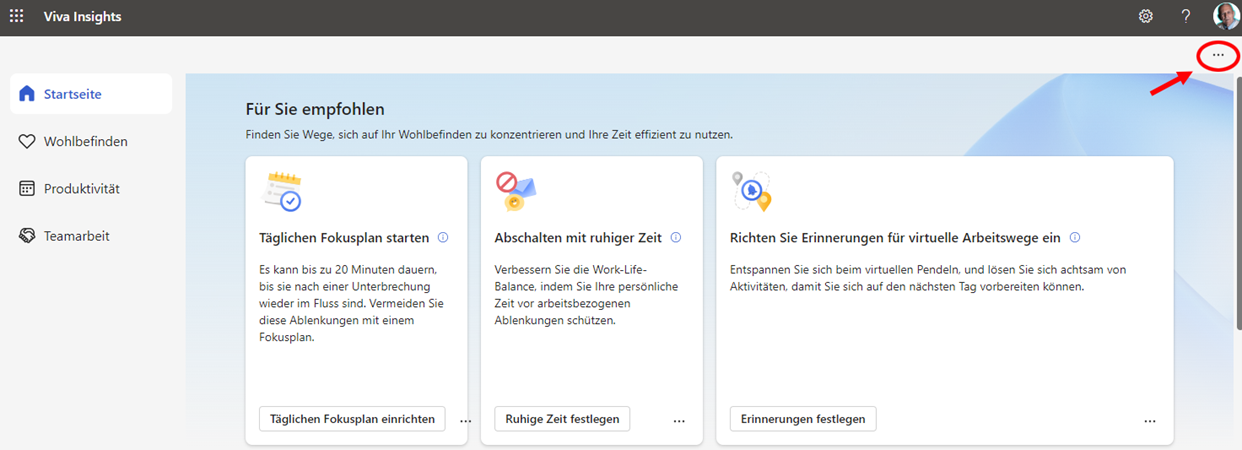Open the Wohlbefinden section
This screenshot has width=1242, height=450.
85,141
